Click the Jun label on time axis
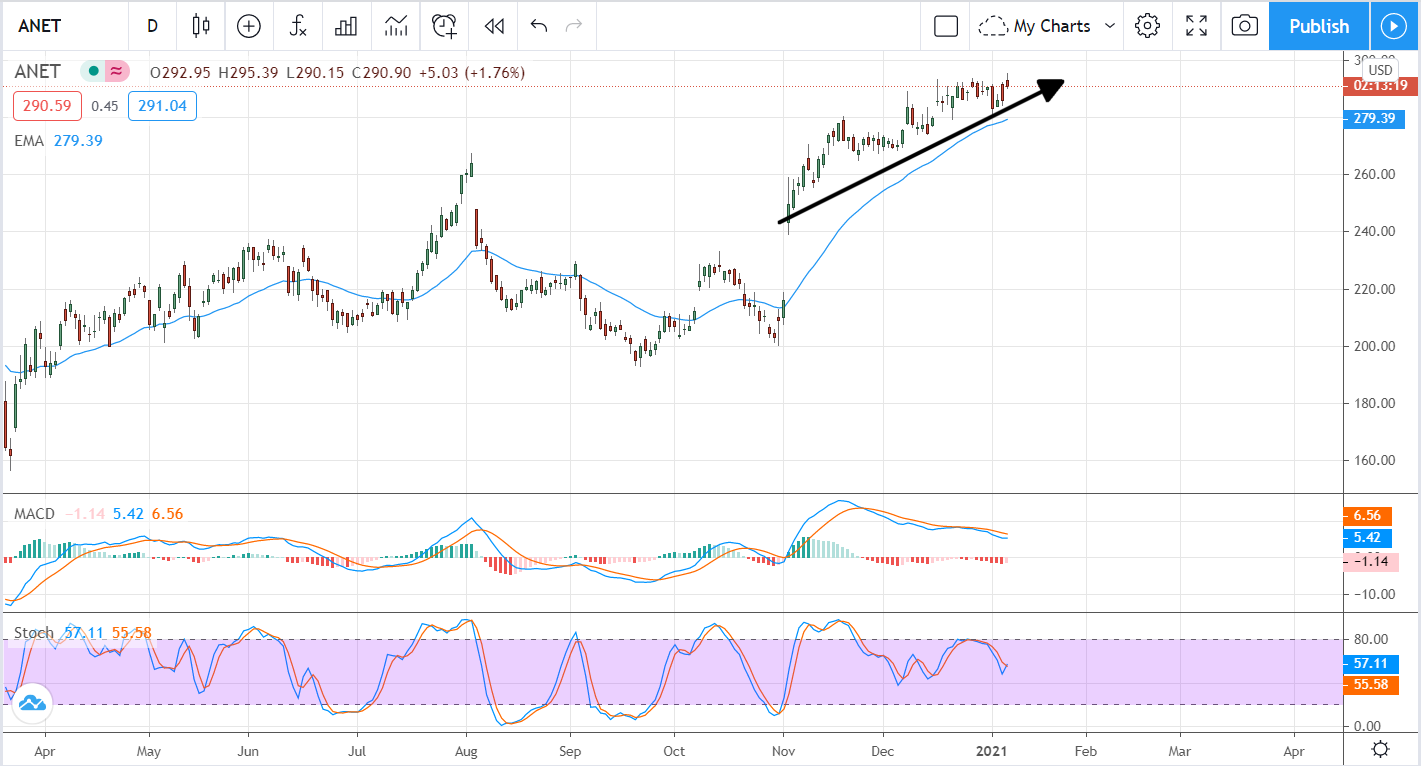 click(x=248, y=750)
